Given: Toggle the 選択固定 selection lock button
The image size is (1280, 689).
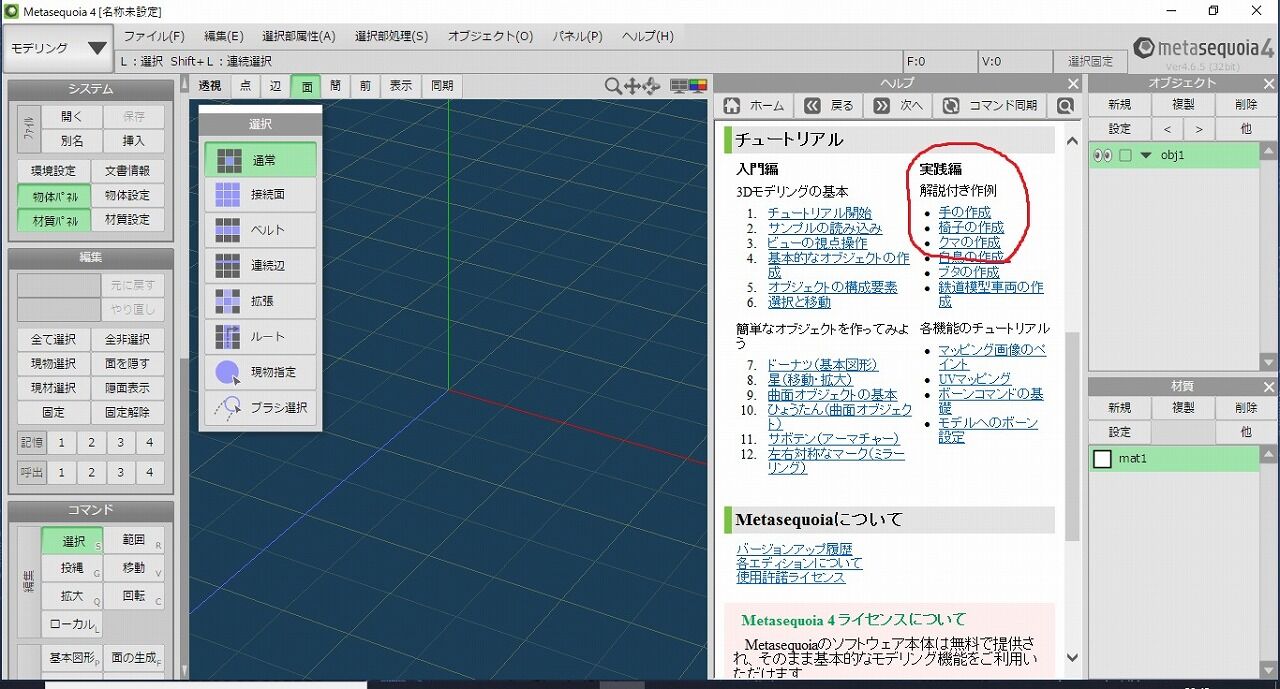Looking at the screenshot, I should (1089, 61).
